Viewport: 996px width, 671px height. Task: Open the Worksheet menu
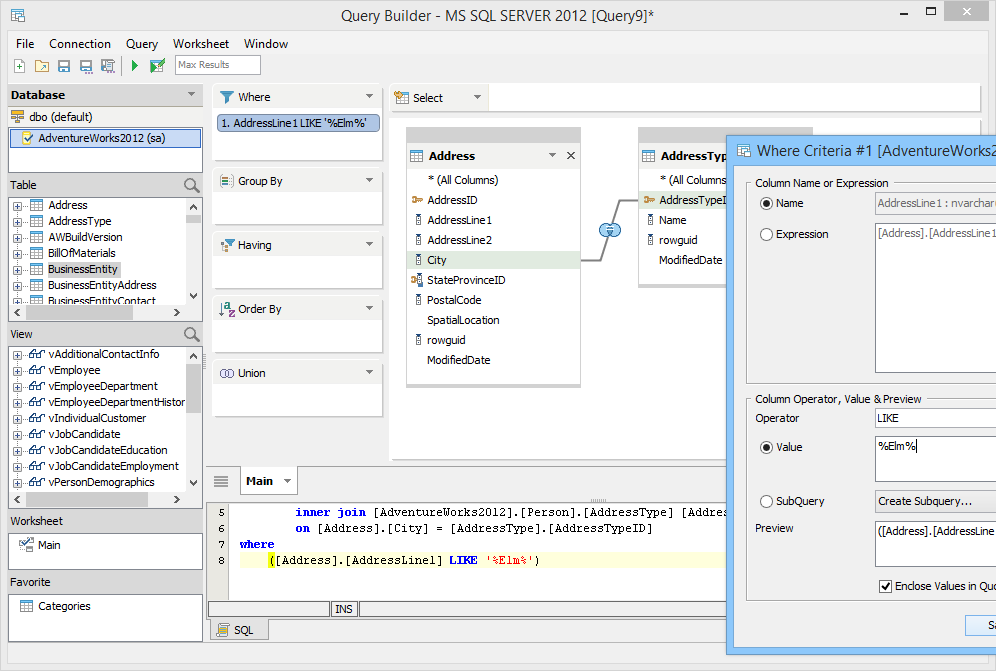(201, 44)
